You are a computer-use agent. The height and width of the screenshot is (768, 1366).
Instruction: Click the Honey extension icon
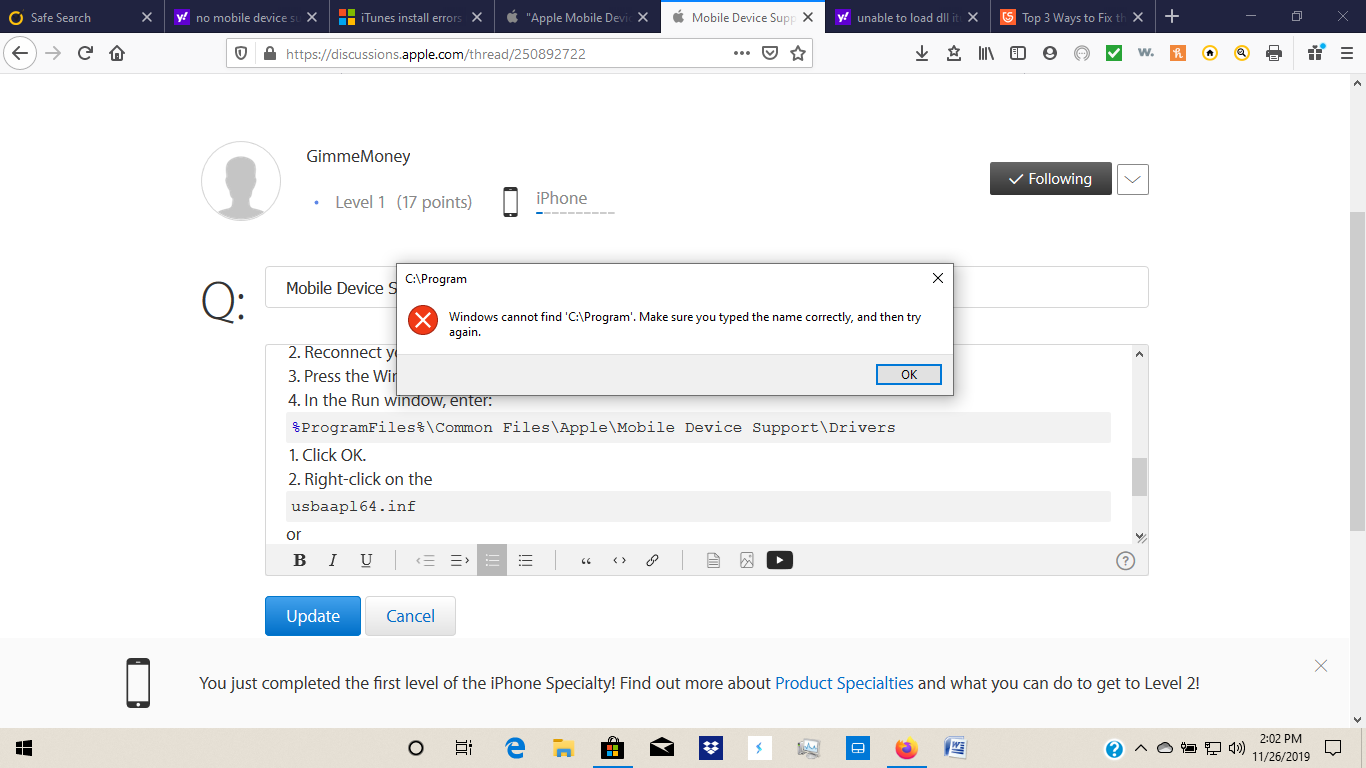click(1178, 53)
